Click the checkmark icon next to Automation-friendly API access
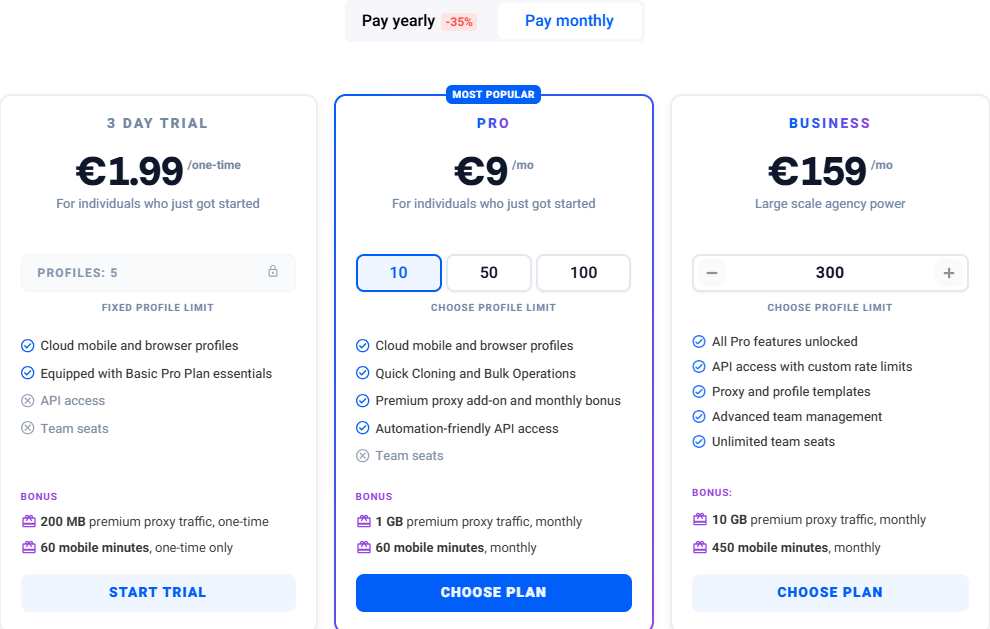This screenshot has height=629, width=990. coord(362,427)
